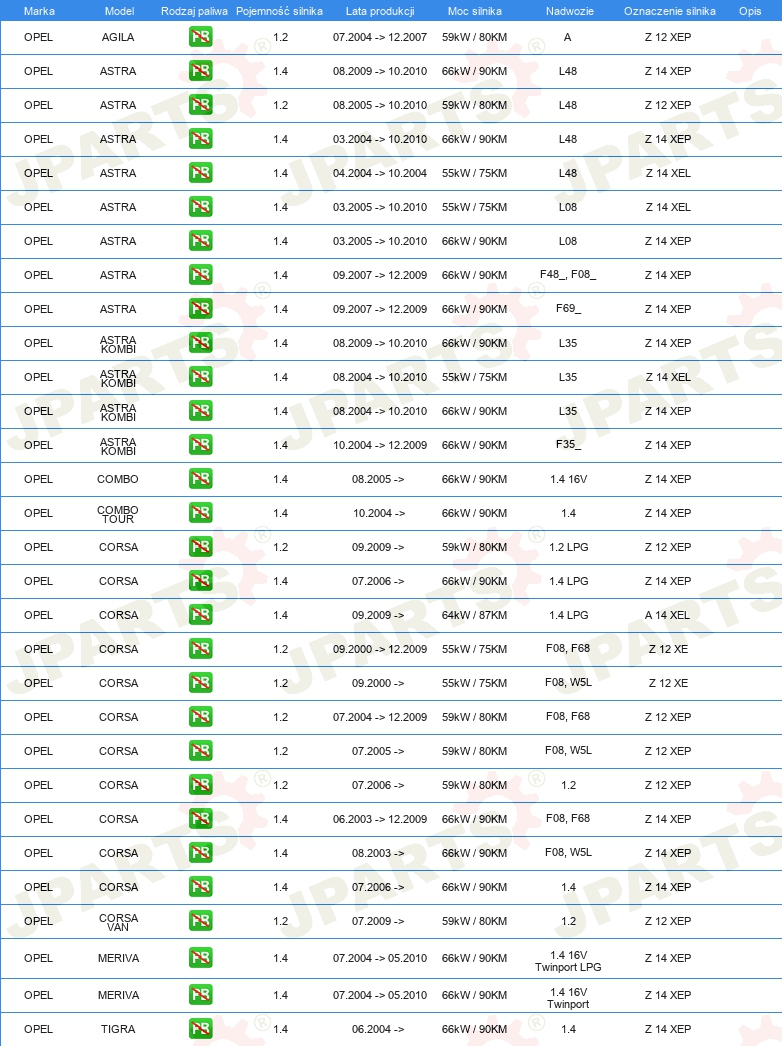Select fuel icon in the COMBO TOUR row
The image size is (782, 1046).
[x=200, y=513]
